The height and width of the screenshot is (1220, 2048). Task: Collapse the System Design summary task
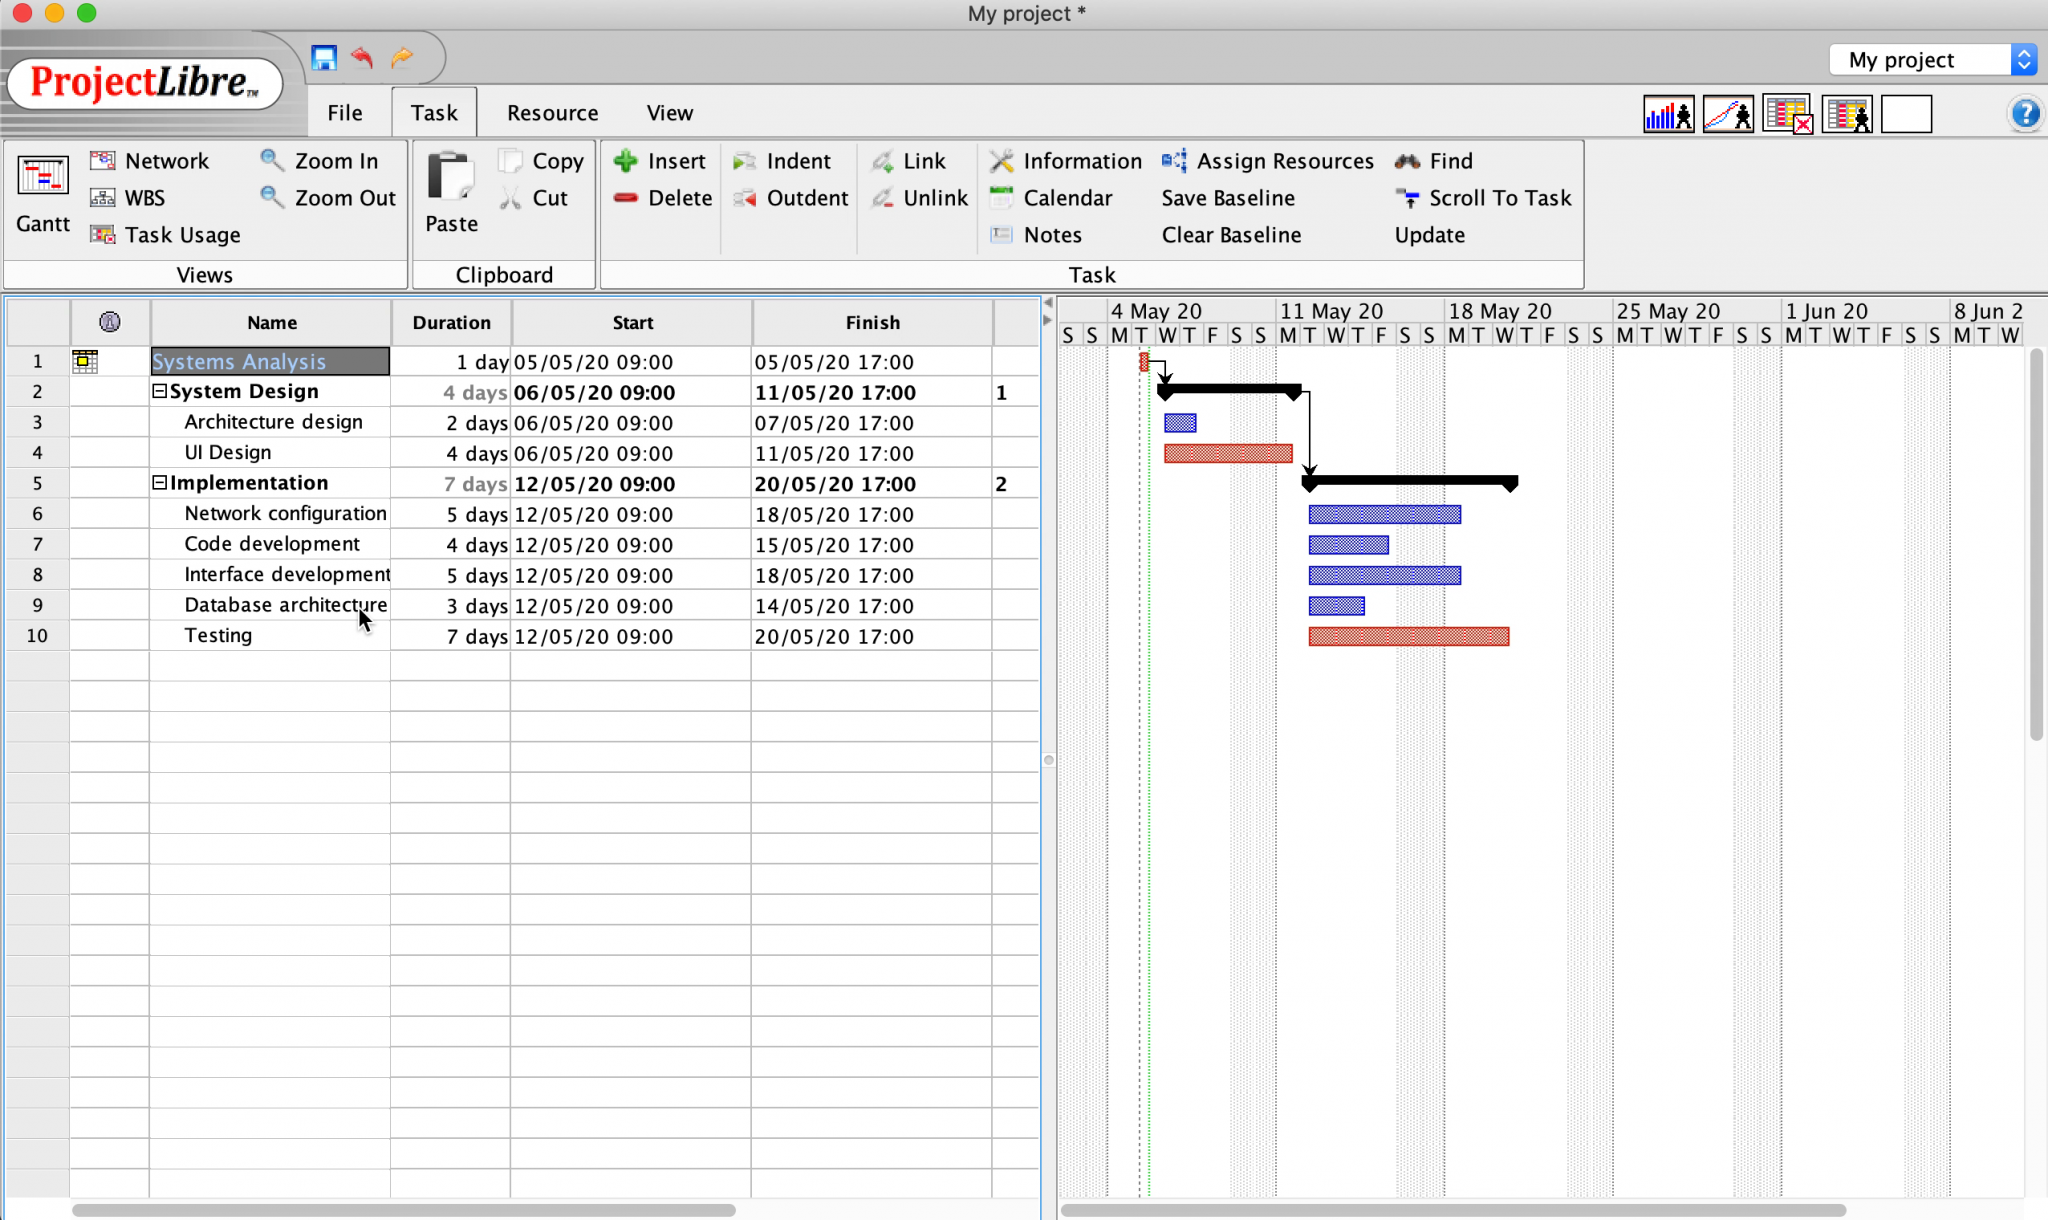point(159,392)
